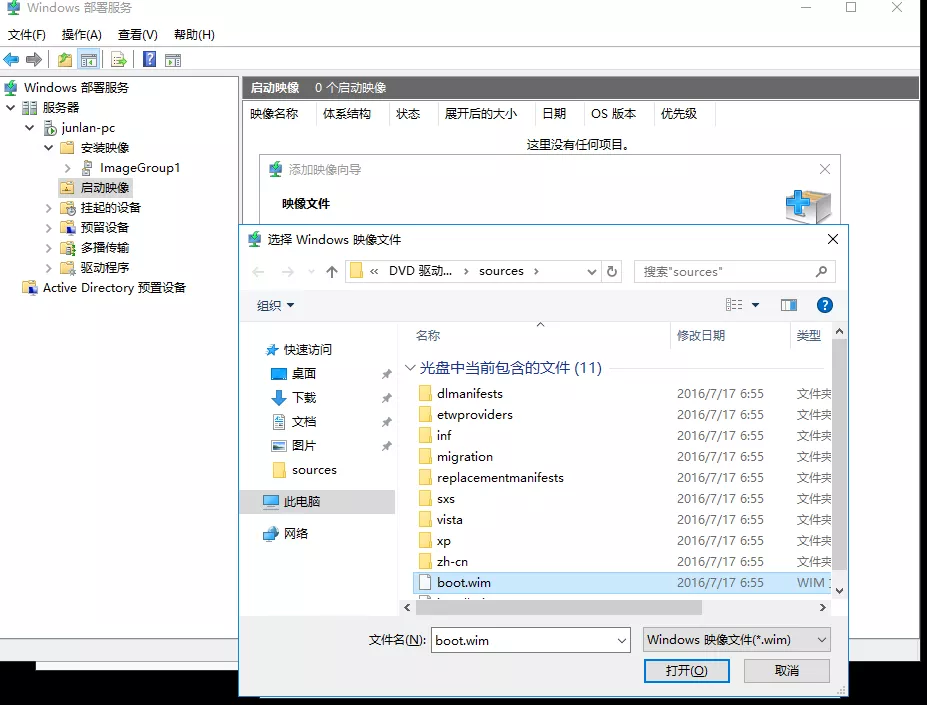
Task: Click the blue help icon in the file dialog
Action: click(825, 305)
